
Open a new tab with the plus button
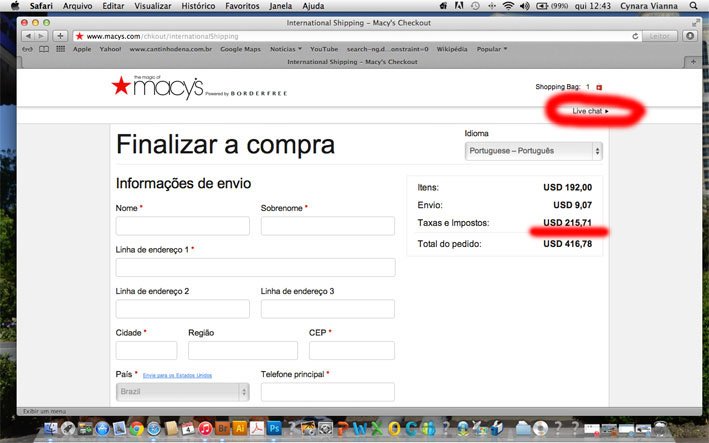pos(693,62)
